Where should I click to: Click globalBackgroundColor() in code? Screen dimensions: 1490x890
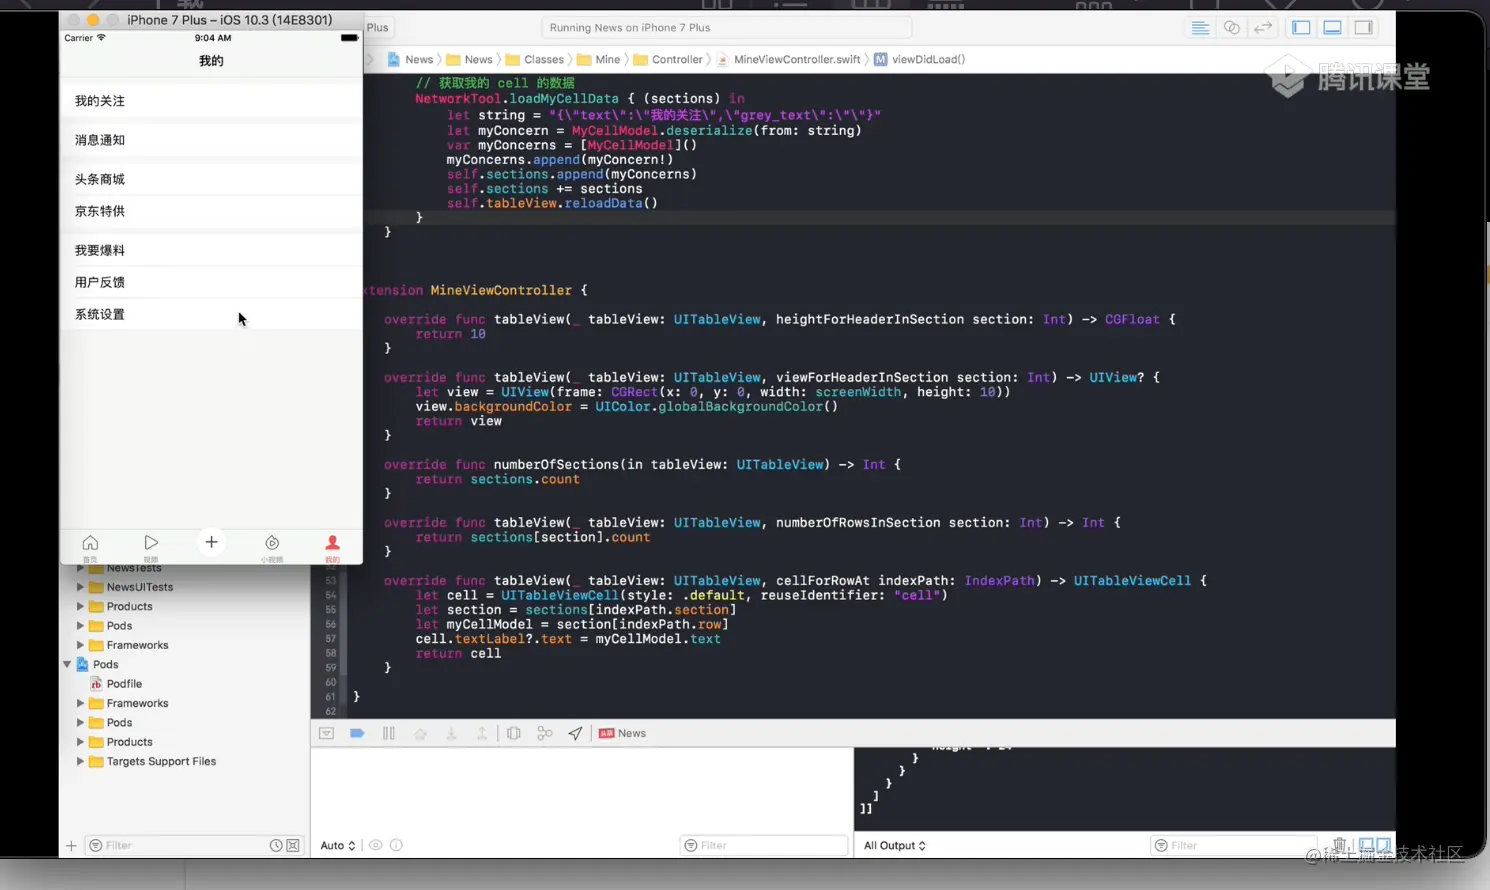tap(748, 407)
